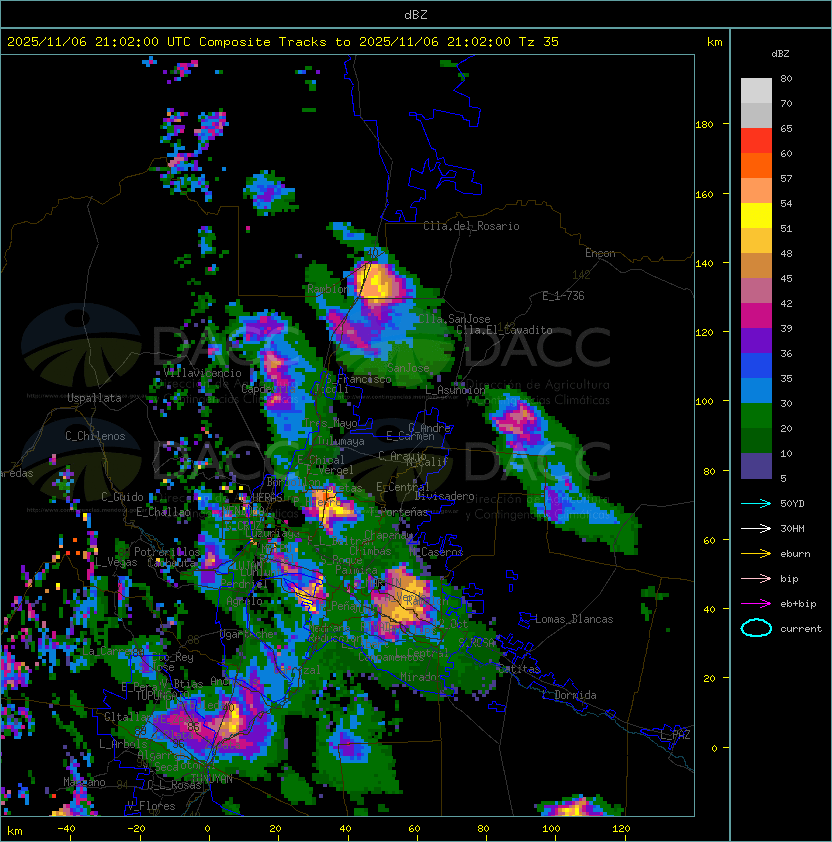Click the 'km' unit label at top right

pyautogui.click(x=714, y=42)
